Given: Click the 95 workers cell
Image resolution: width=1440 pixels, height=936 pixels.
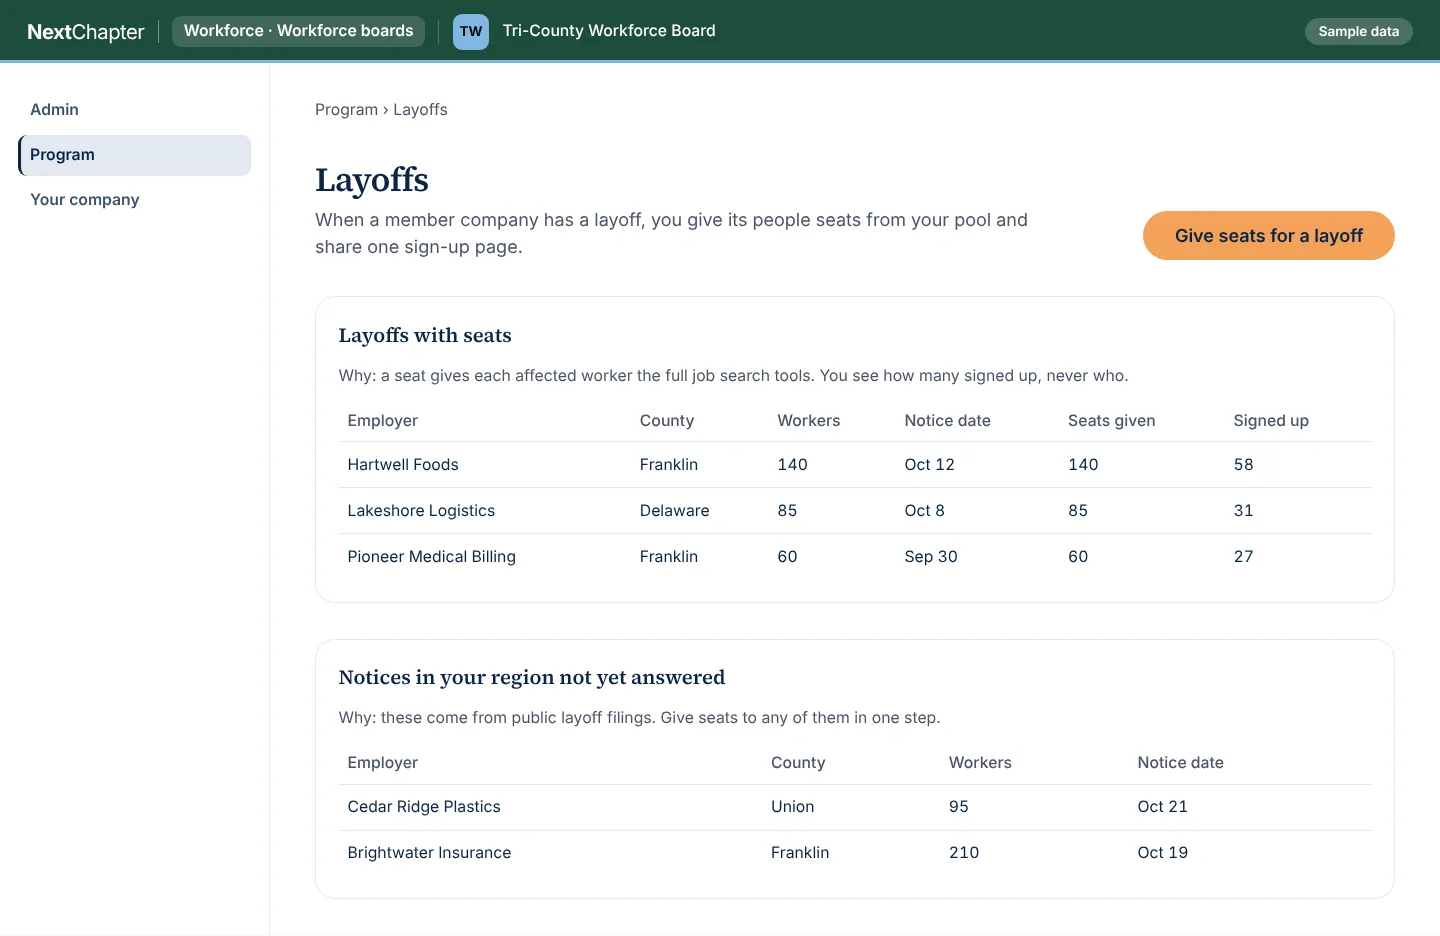Looking at the screenshot, I should click(958, 807).
